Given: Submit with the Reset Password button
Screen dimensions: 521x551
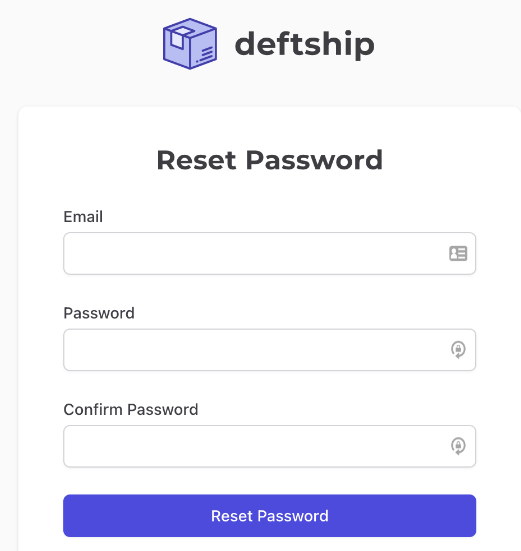Looking at the screenshot, I should pos(269,516).
